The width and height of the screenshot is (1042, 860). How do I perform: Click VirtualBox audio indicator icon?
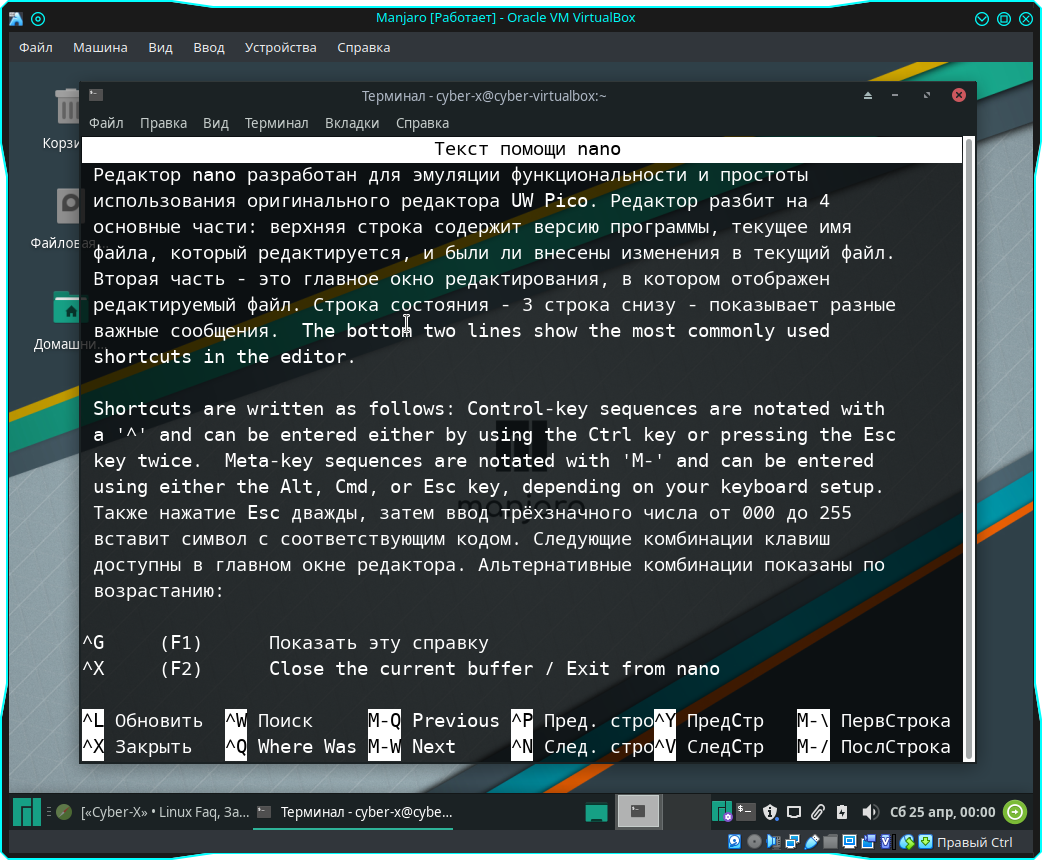(x=773, y=841)
